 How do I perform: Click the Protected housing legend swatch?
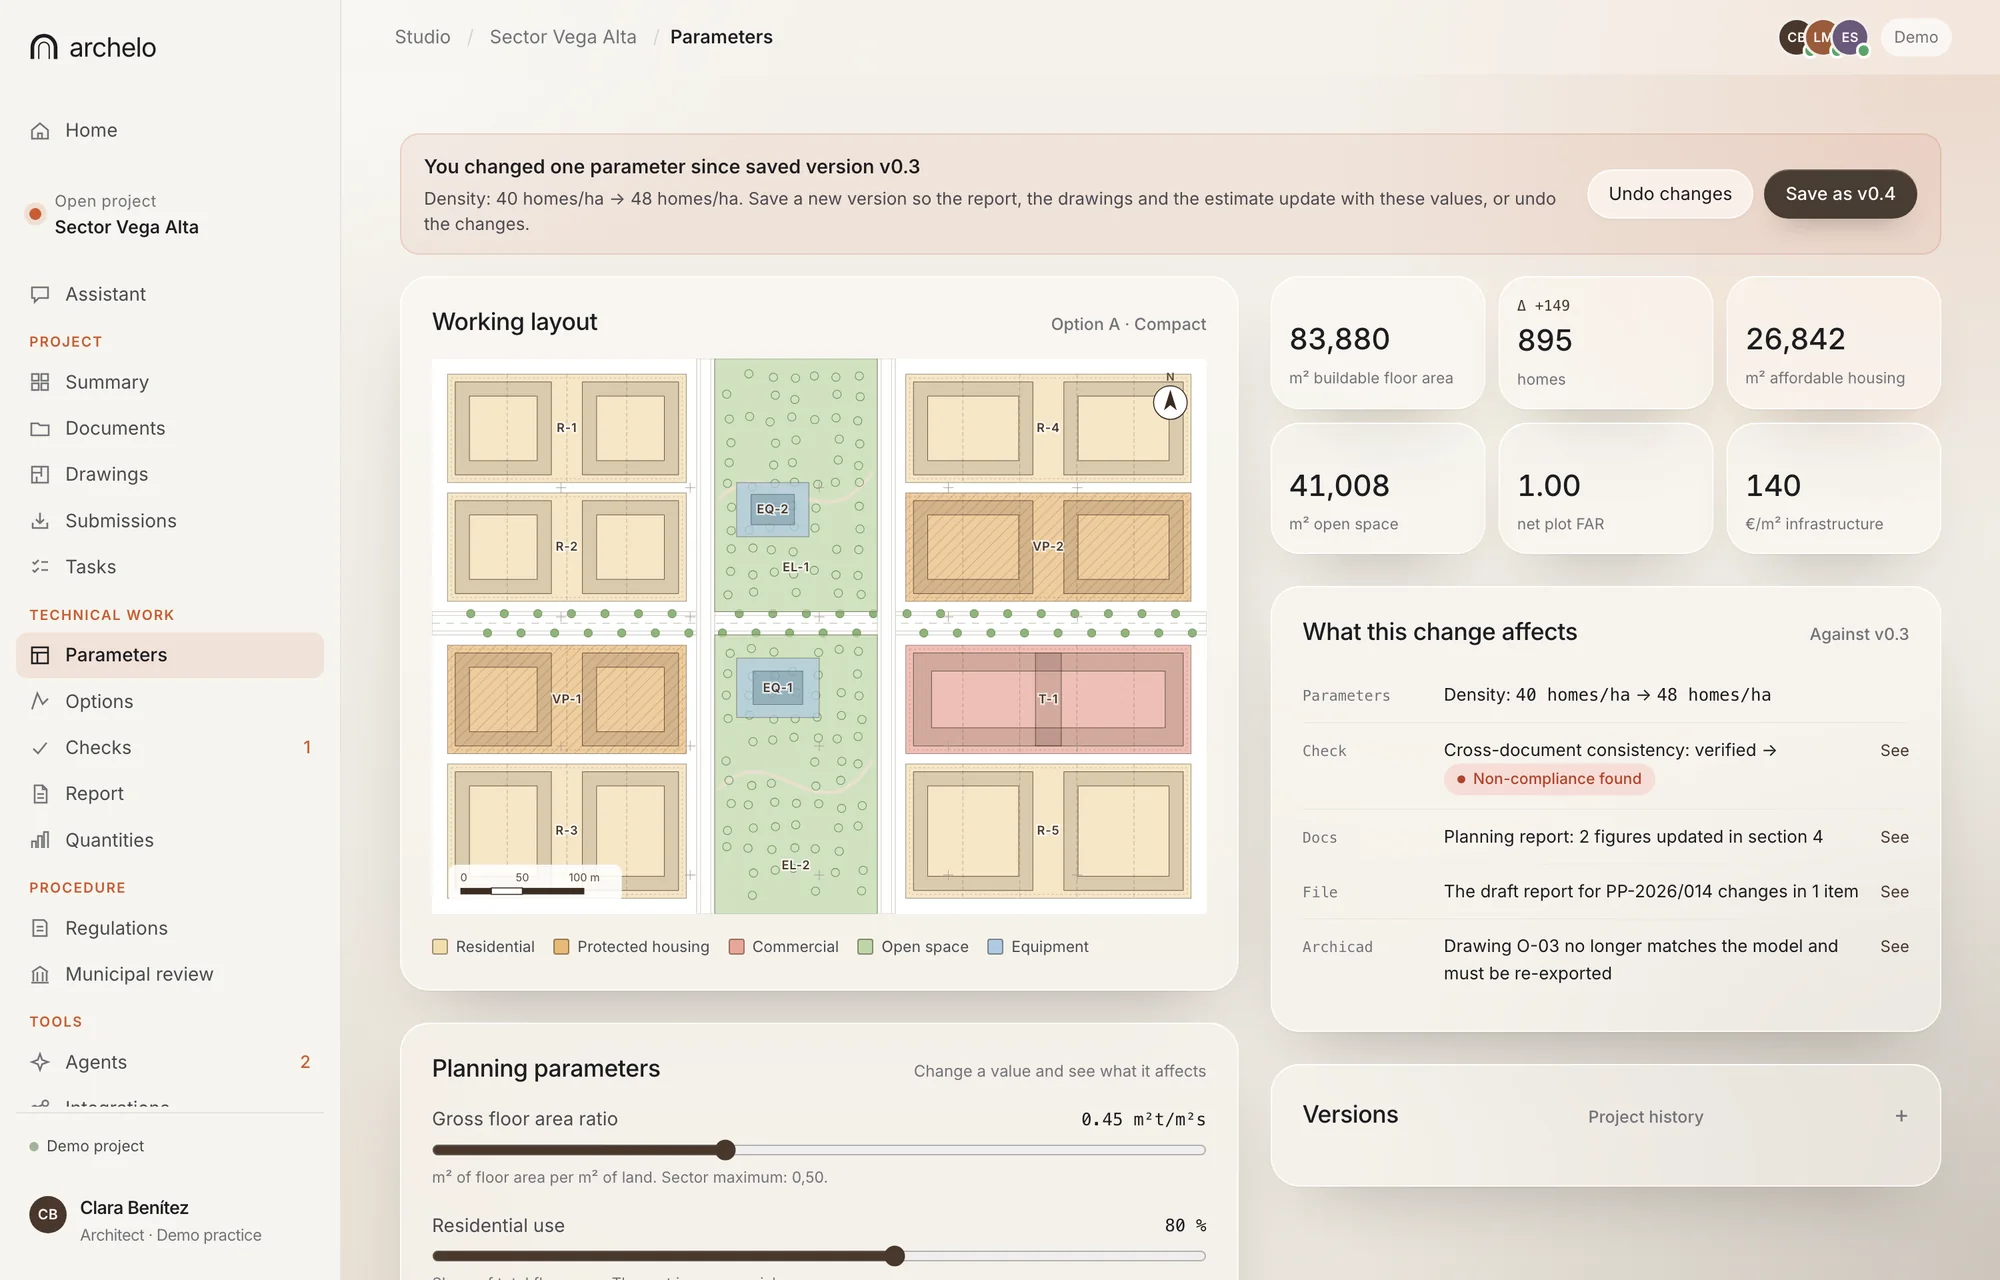point(561,947)
